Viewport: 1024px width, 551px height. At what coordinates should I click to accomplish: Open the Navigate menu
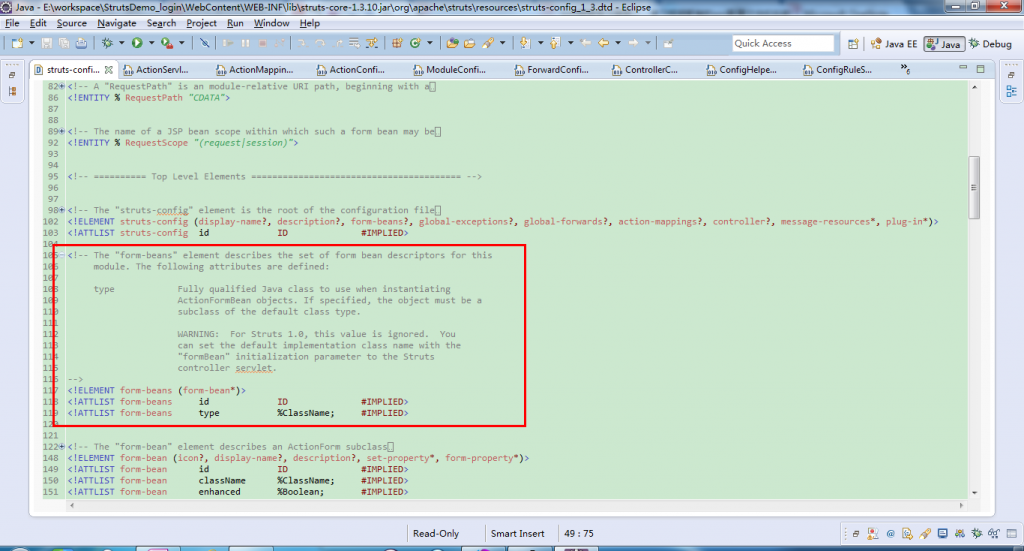coord(117,23)
